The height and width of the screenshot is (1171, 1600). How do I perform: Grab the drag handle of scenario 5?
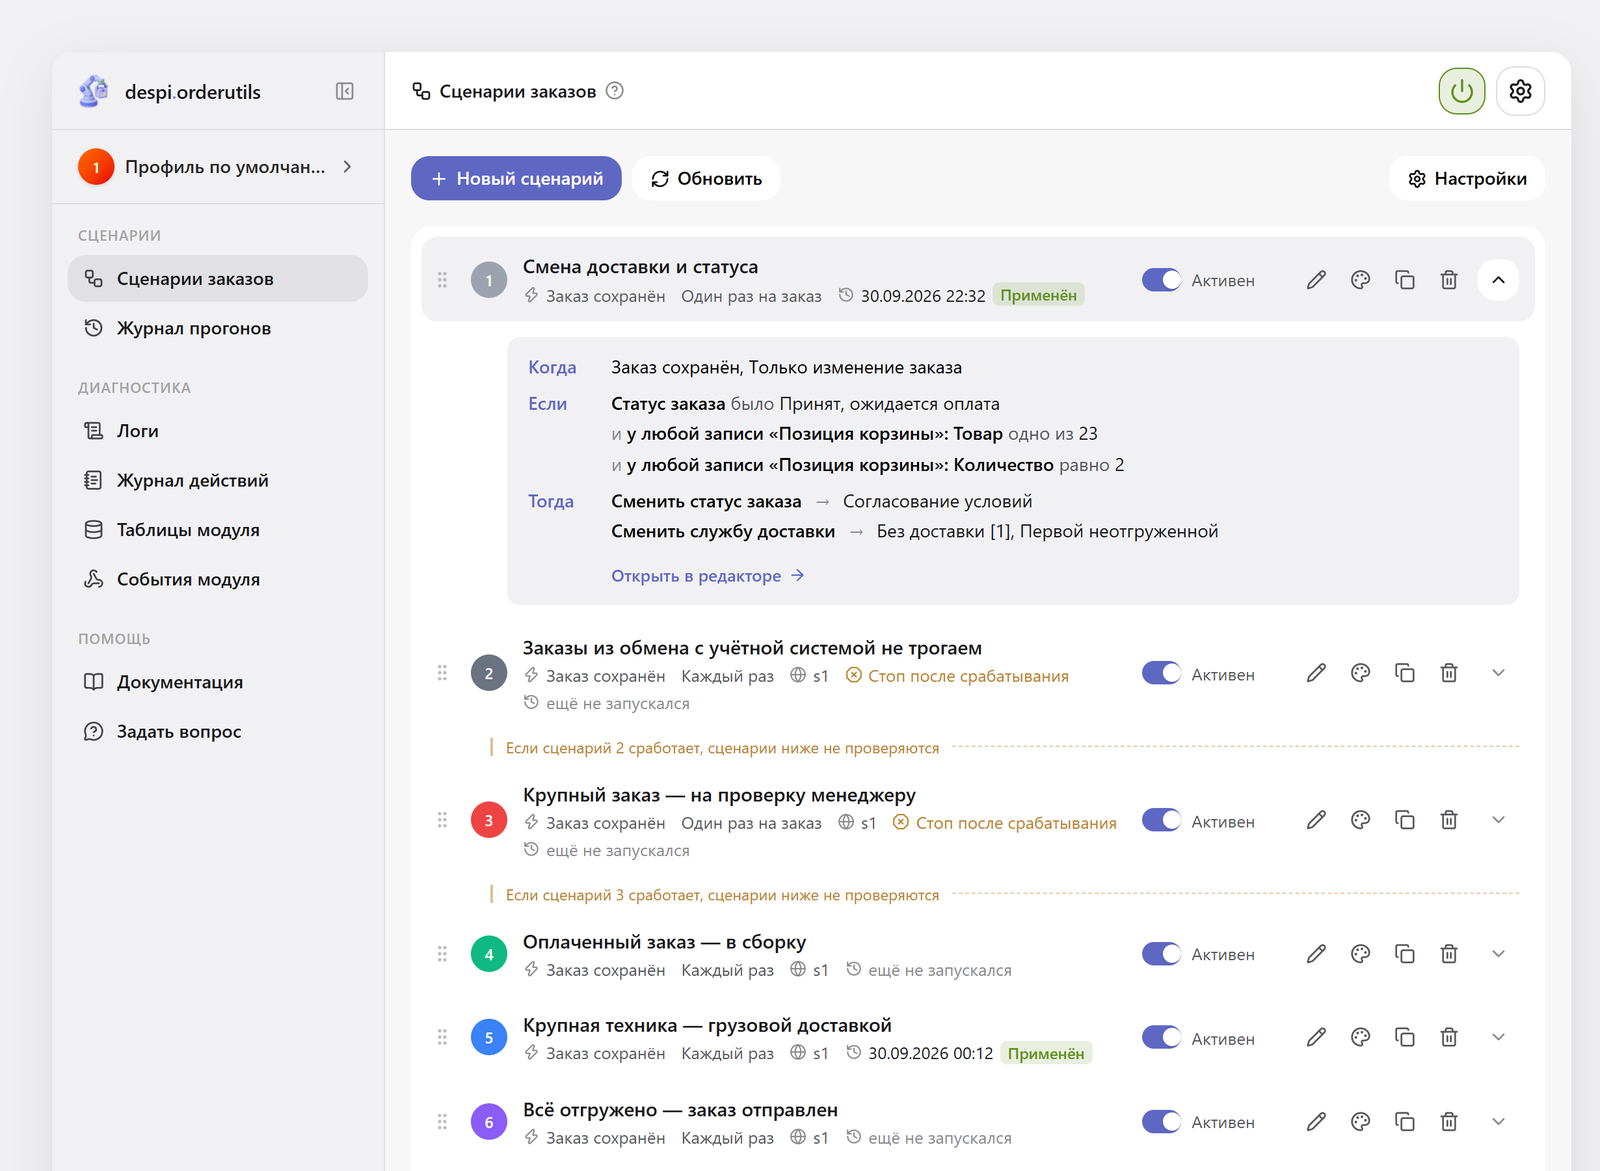tap(442, 1037)
